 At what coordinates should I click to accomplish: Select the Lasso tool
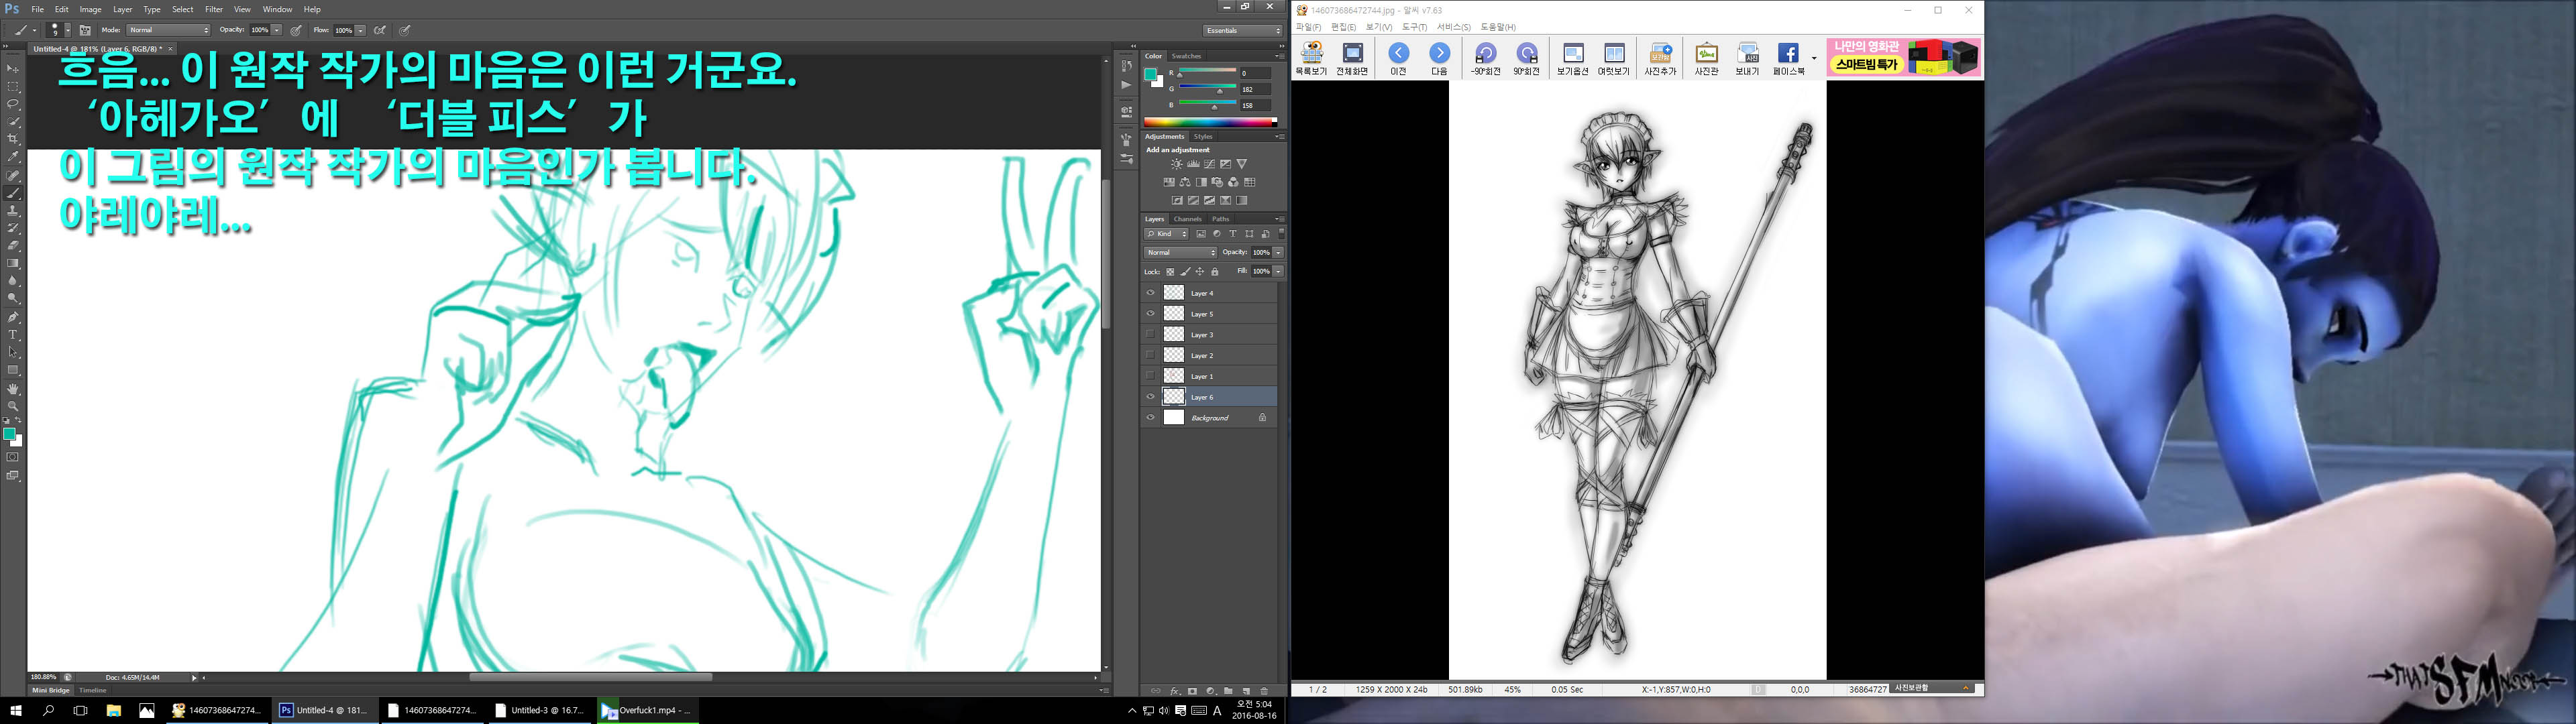pyautogui.click(x=13, y=104)
